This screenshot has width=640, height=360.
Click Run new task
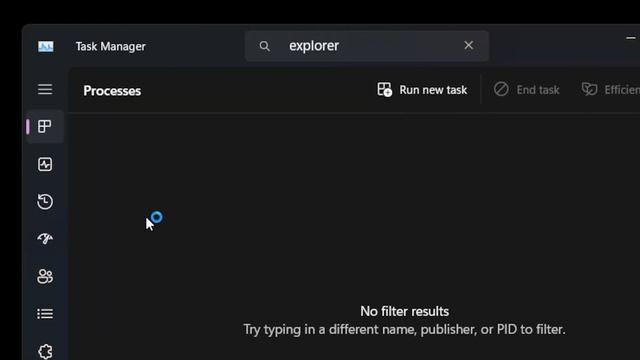pos(422,90)
